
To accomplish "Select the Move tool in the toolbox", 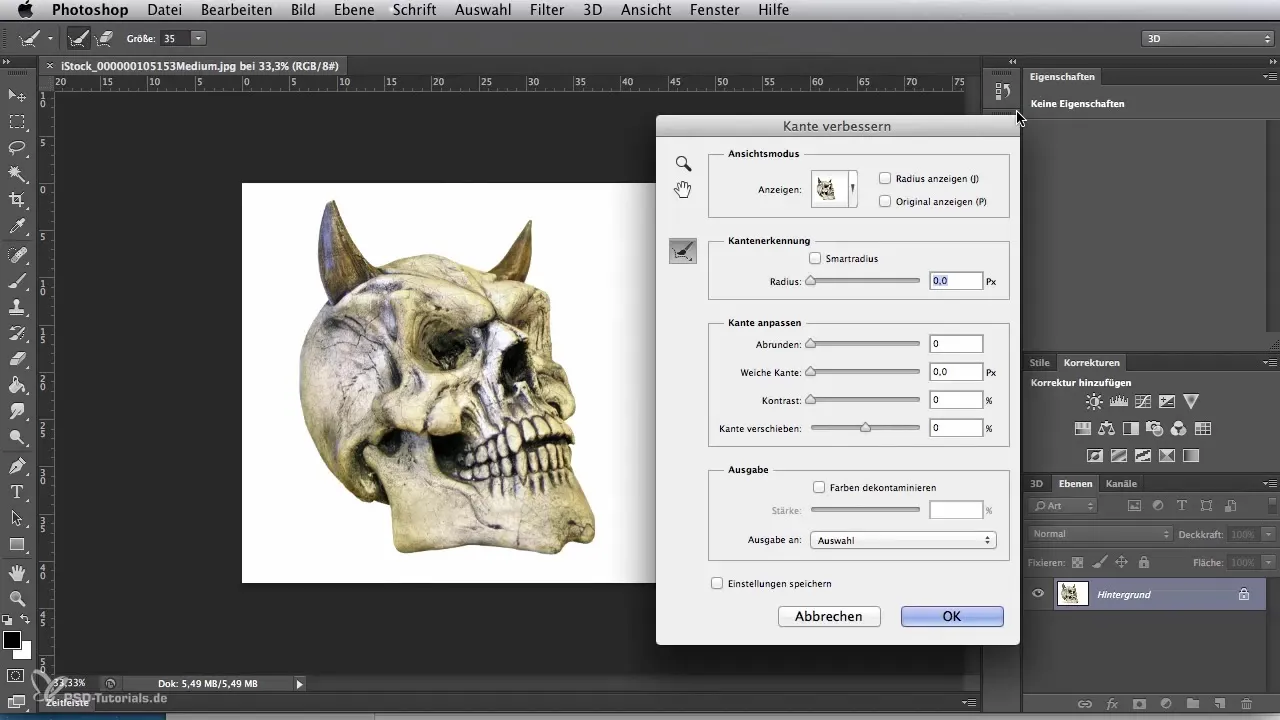I will 17,95.
